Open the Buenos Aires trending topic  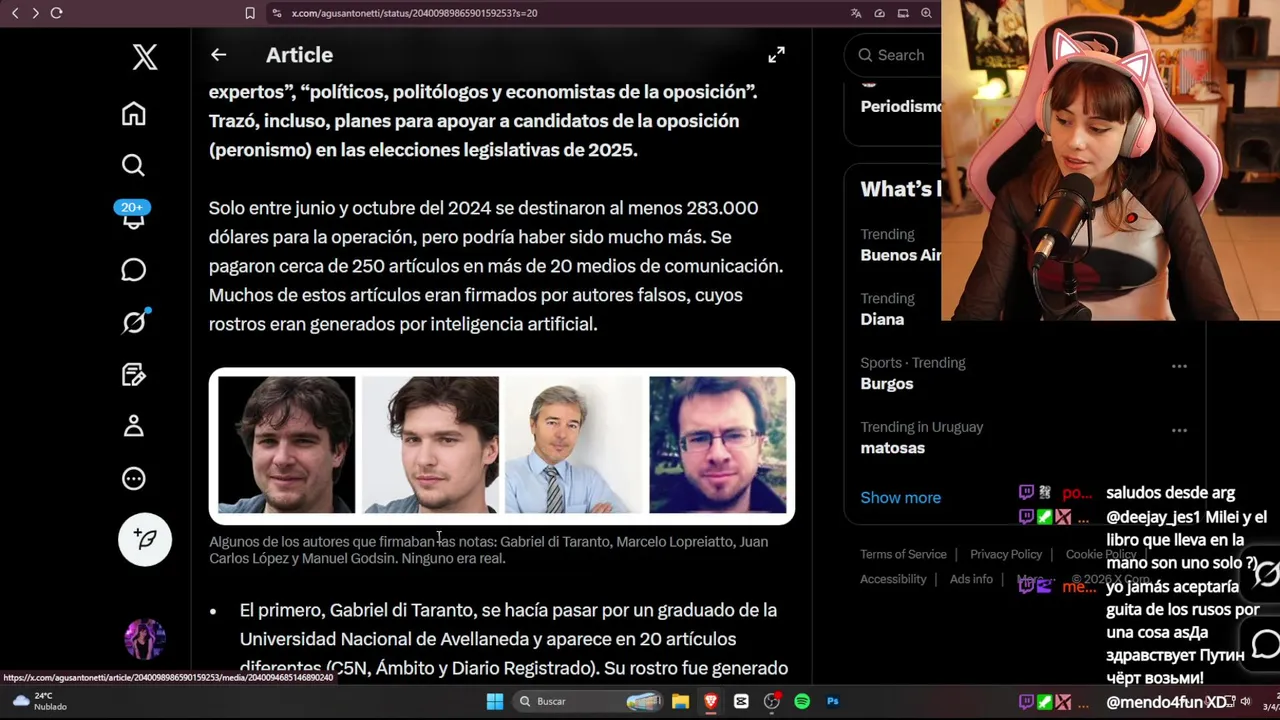tap(901, 255)
